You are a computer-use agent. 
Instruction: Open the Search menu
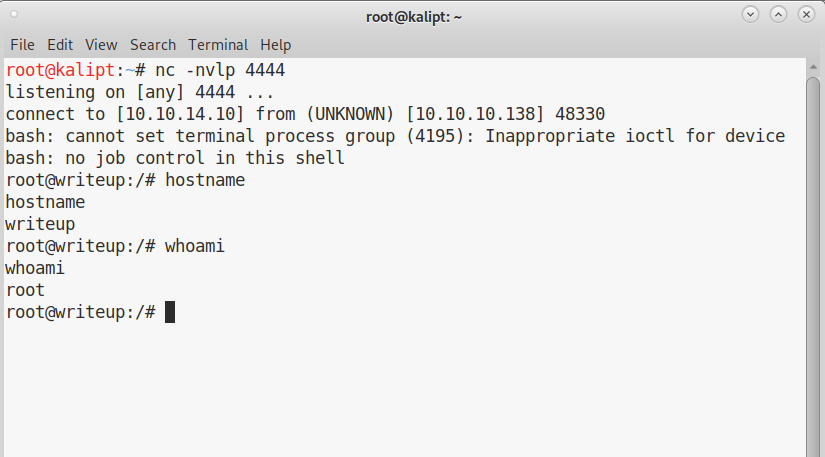[x=153, y=45]
